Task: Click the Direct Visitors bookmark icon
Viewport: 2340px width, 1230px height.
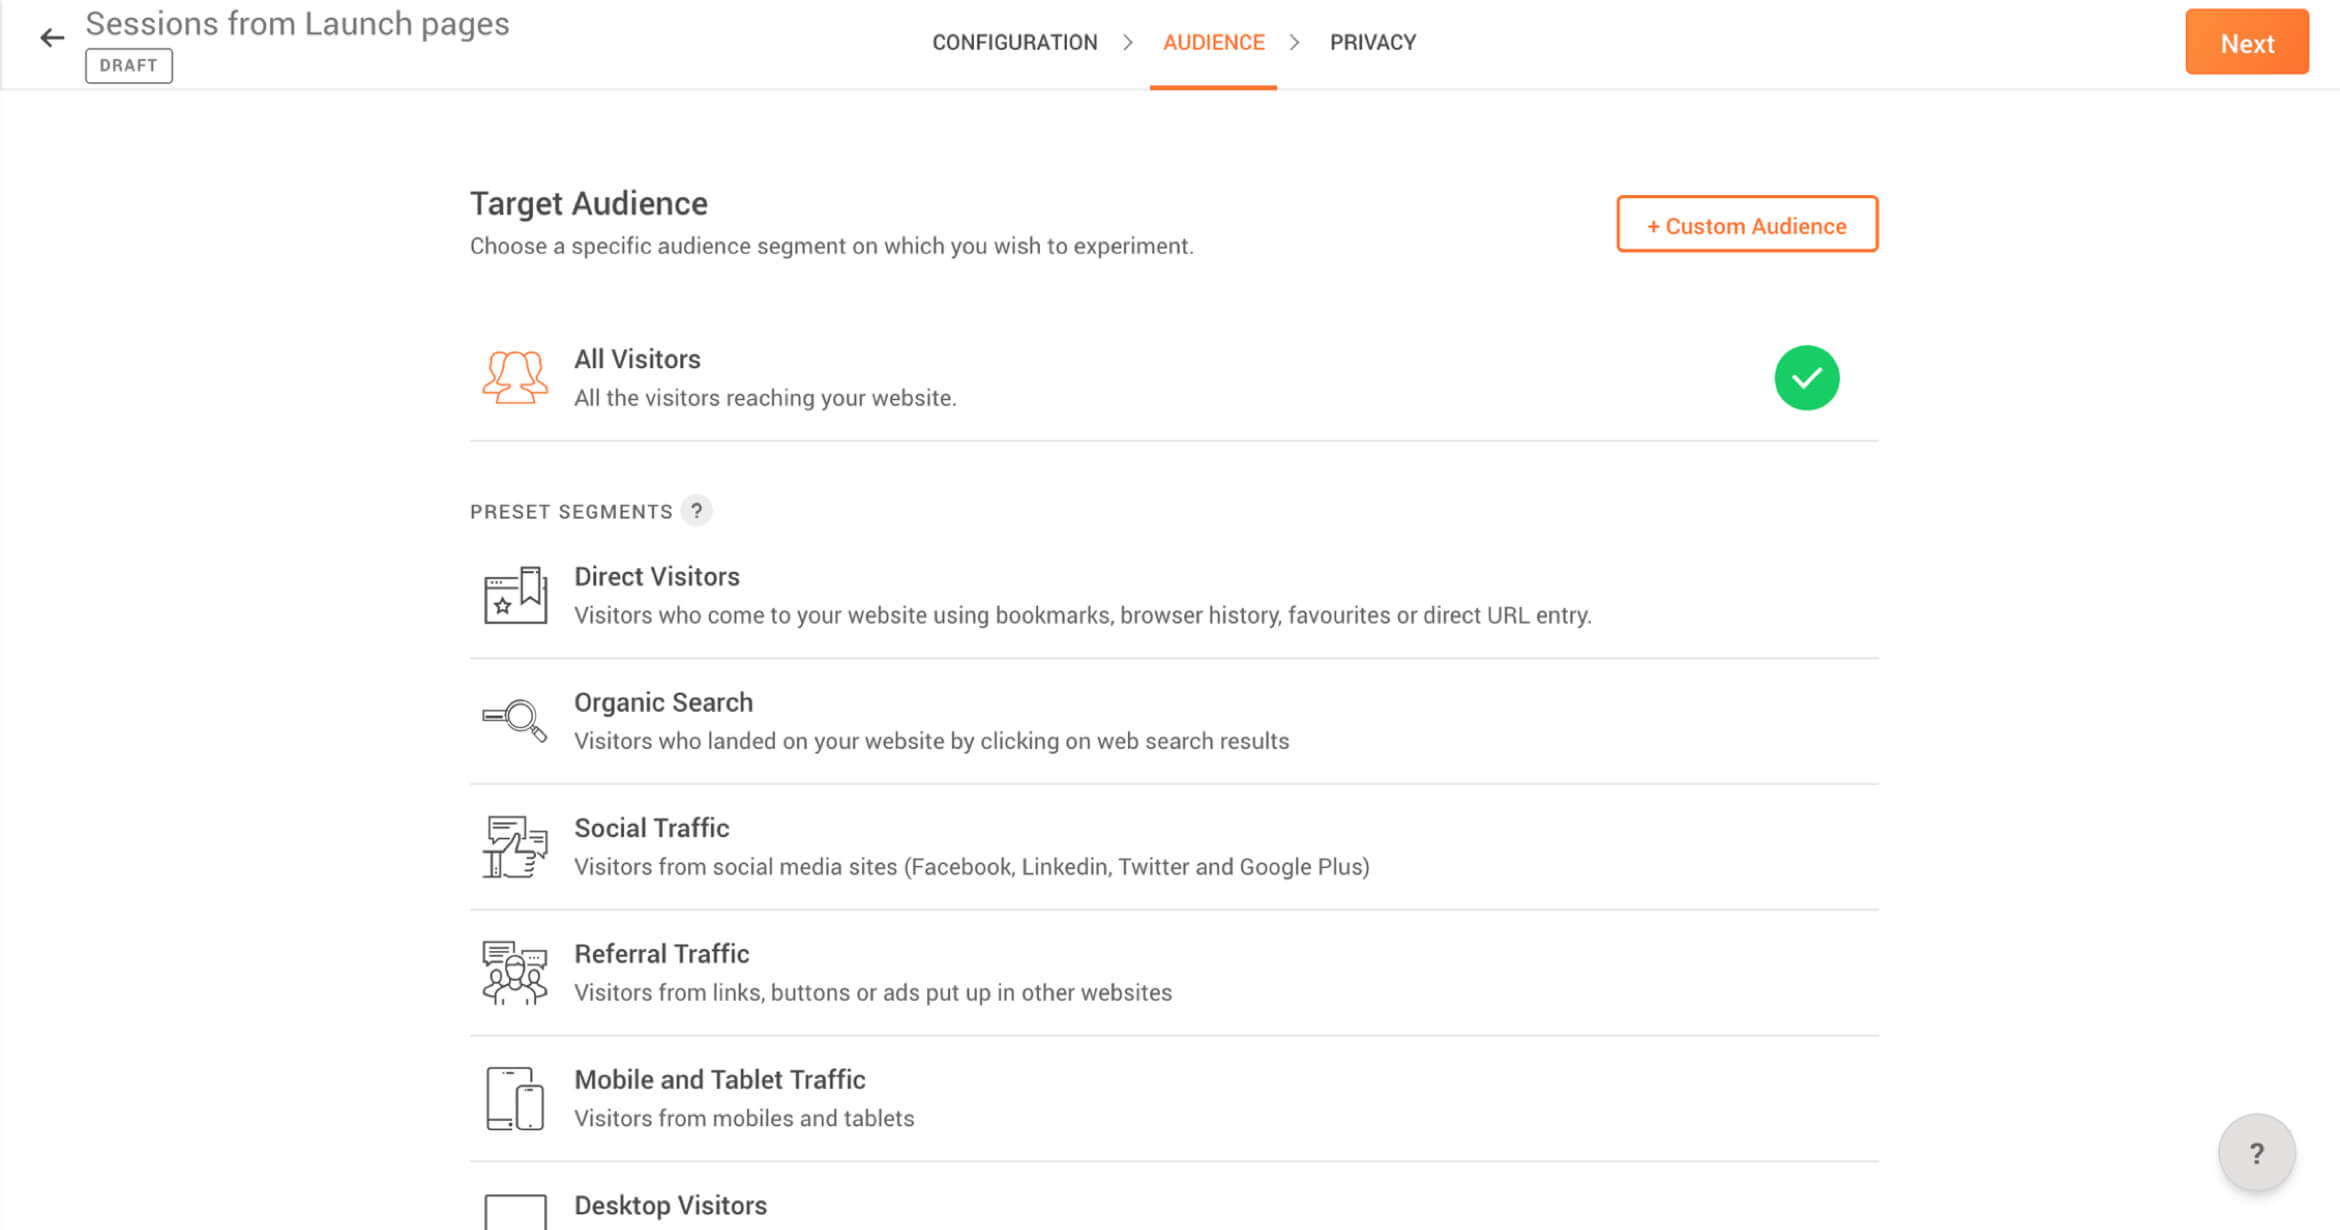Action: point(515,595)
